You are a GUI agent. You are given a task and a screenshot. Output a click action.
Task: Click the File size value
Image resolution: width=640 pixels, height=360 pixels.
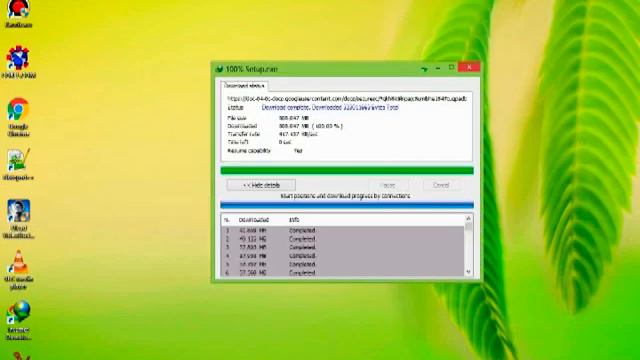click(294, 118)
